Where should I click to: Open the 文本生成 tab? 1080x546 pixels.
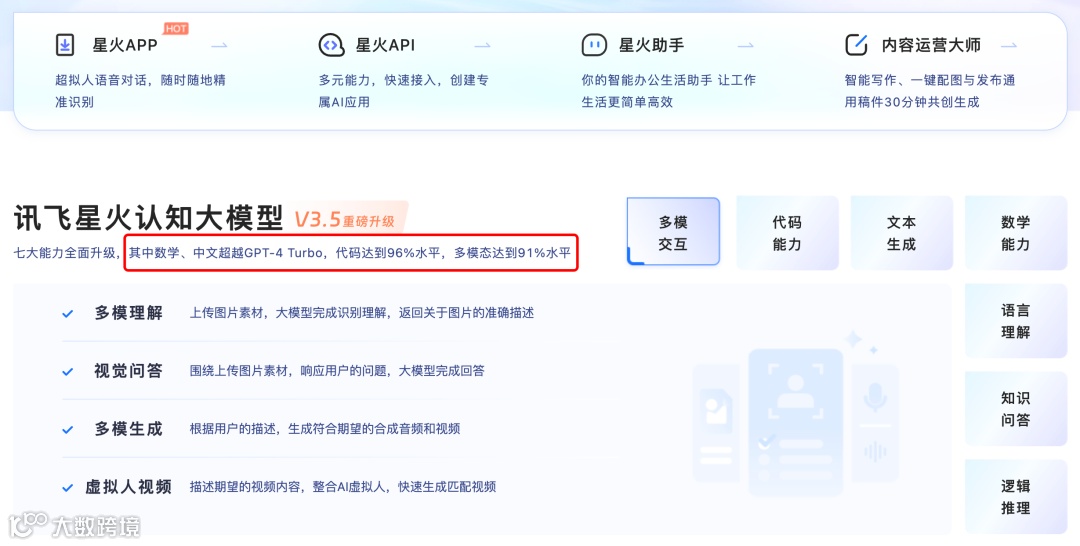(902, 232)
